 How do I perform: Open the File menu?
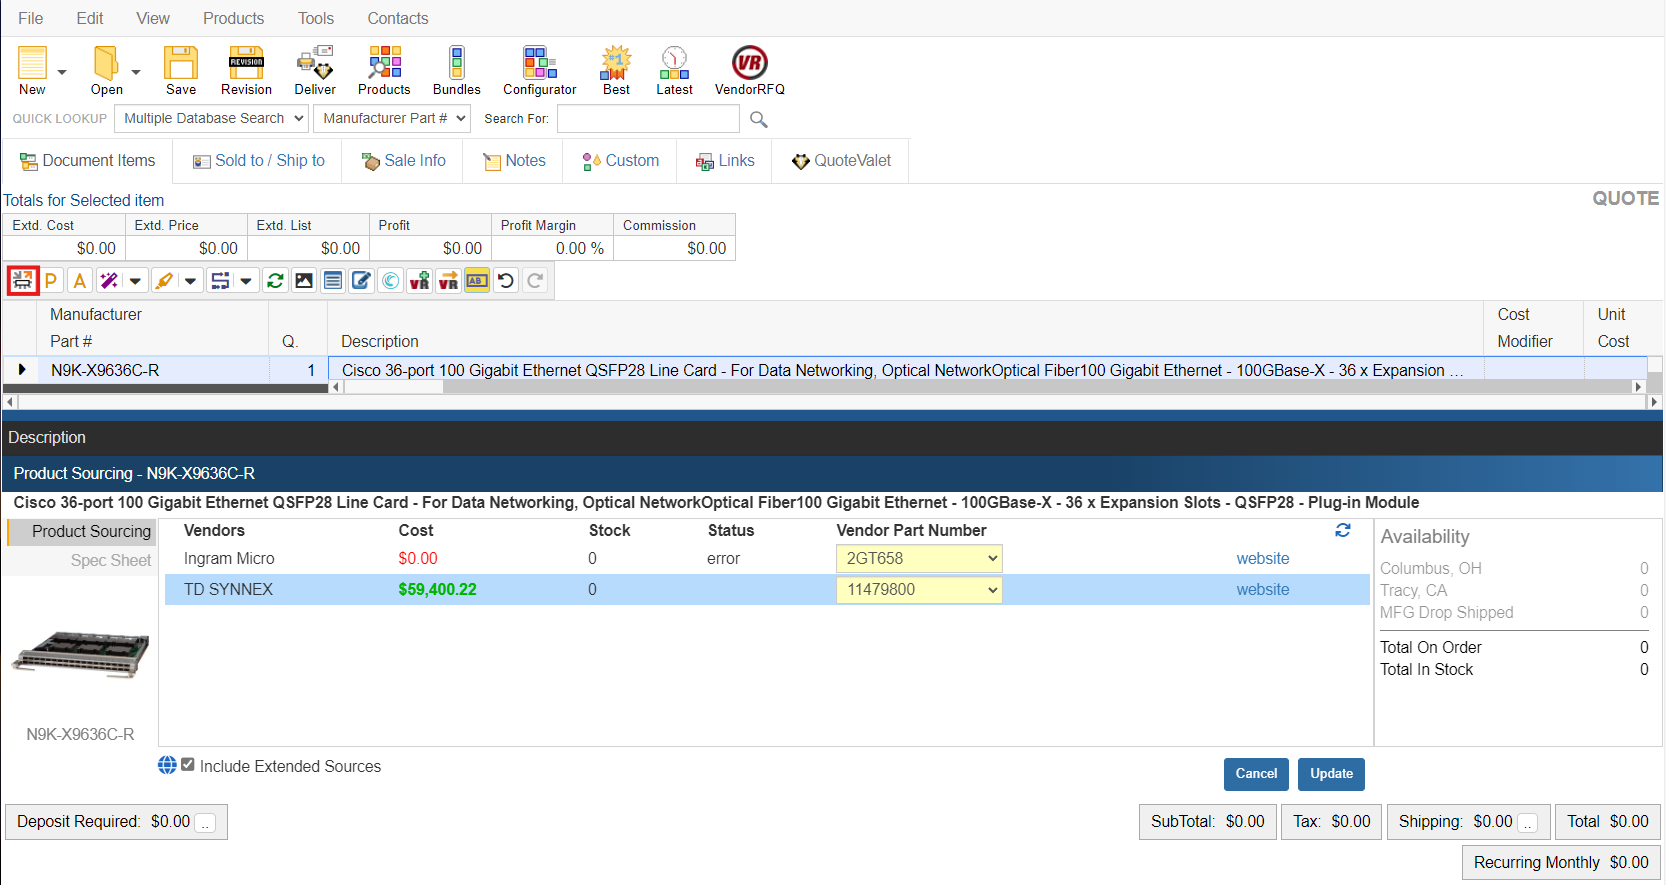31,18
